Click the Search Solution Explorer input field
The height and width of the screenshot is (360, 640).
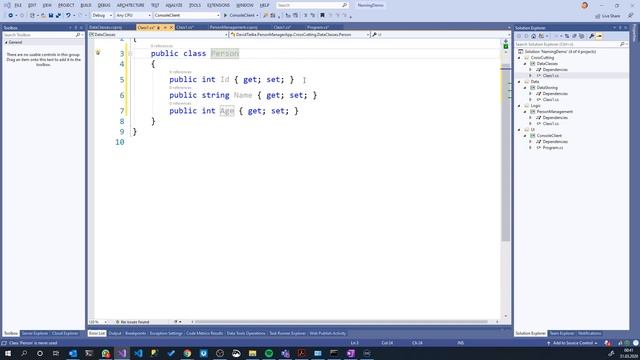[x=567, y=44]
